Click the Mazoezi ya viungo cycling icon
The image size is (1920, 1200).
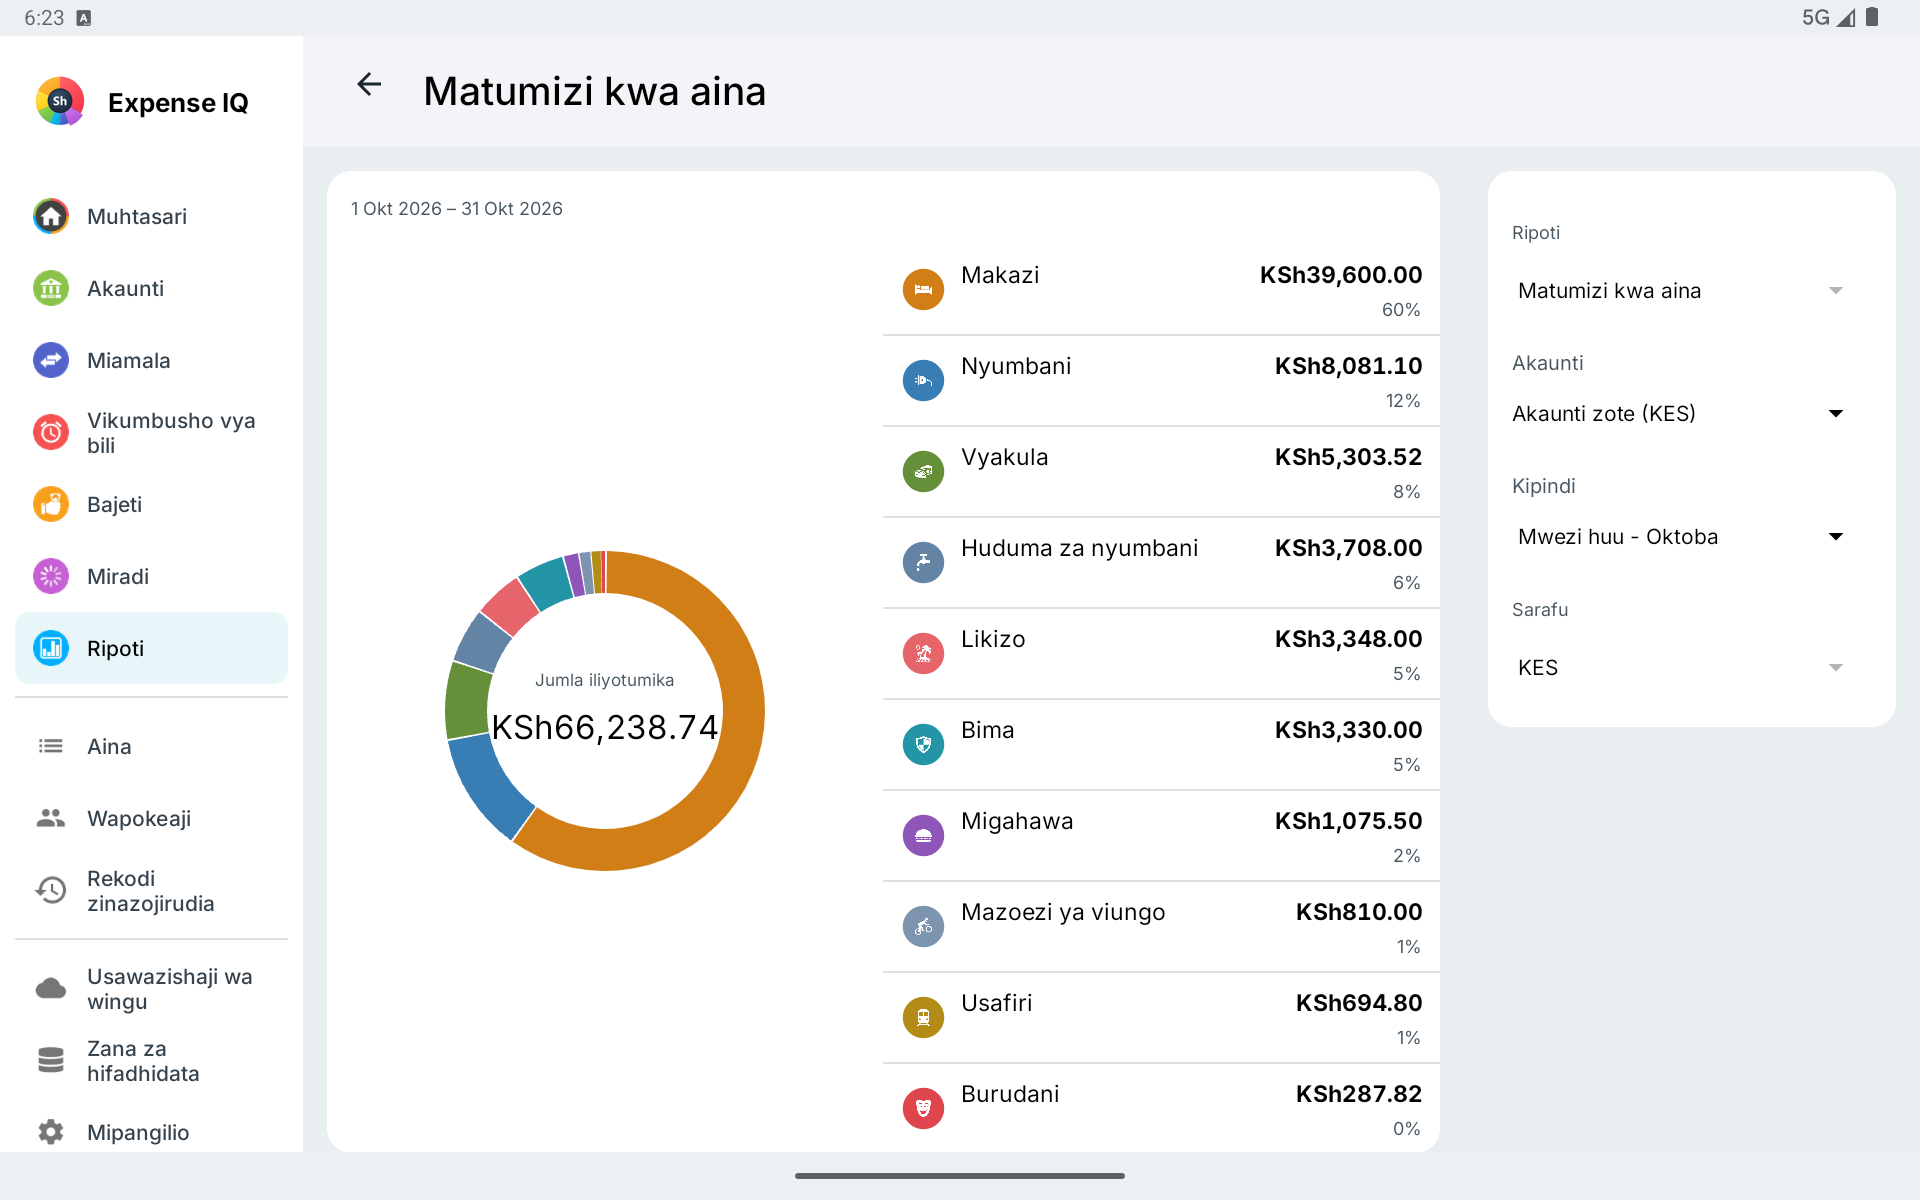point(923,927)
